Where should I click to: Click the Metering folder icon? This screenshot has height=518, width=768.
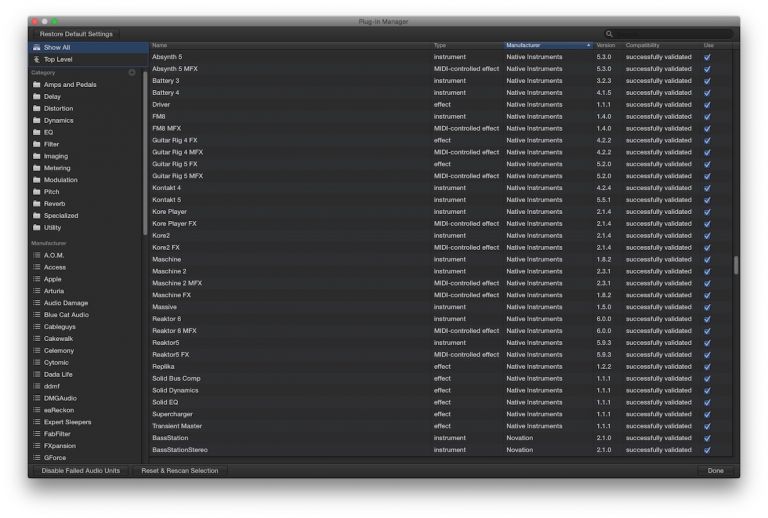pos(37,168)
